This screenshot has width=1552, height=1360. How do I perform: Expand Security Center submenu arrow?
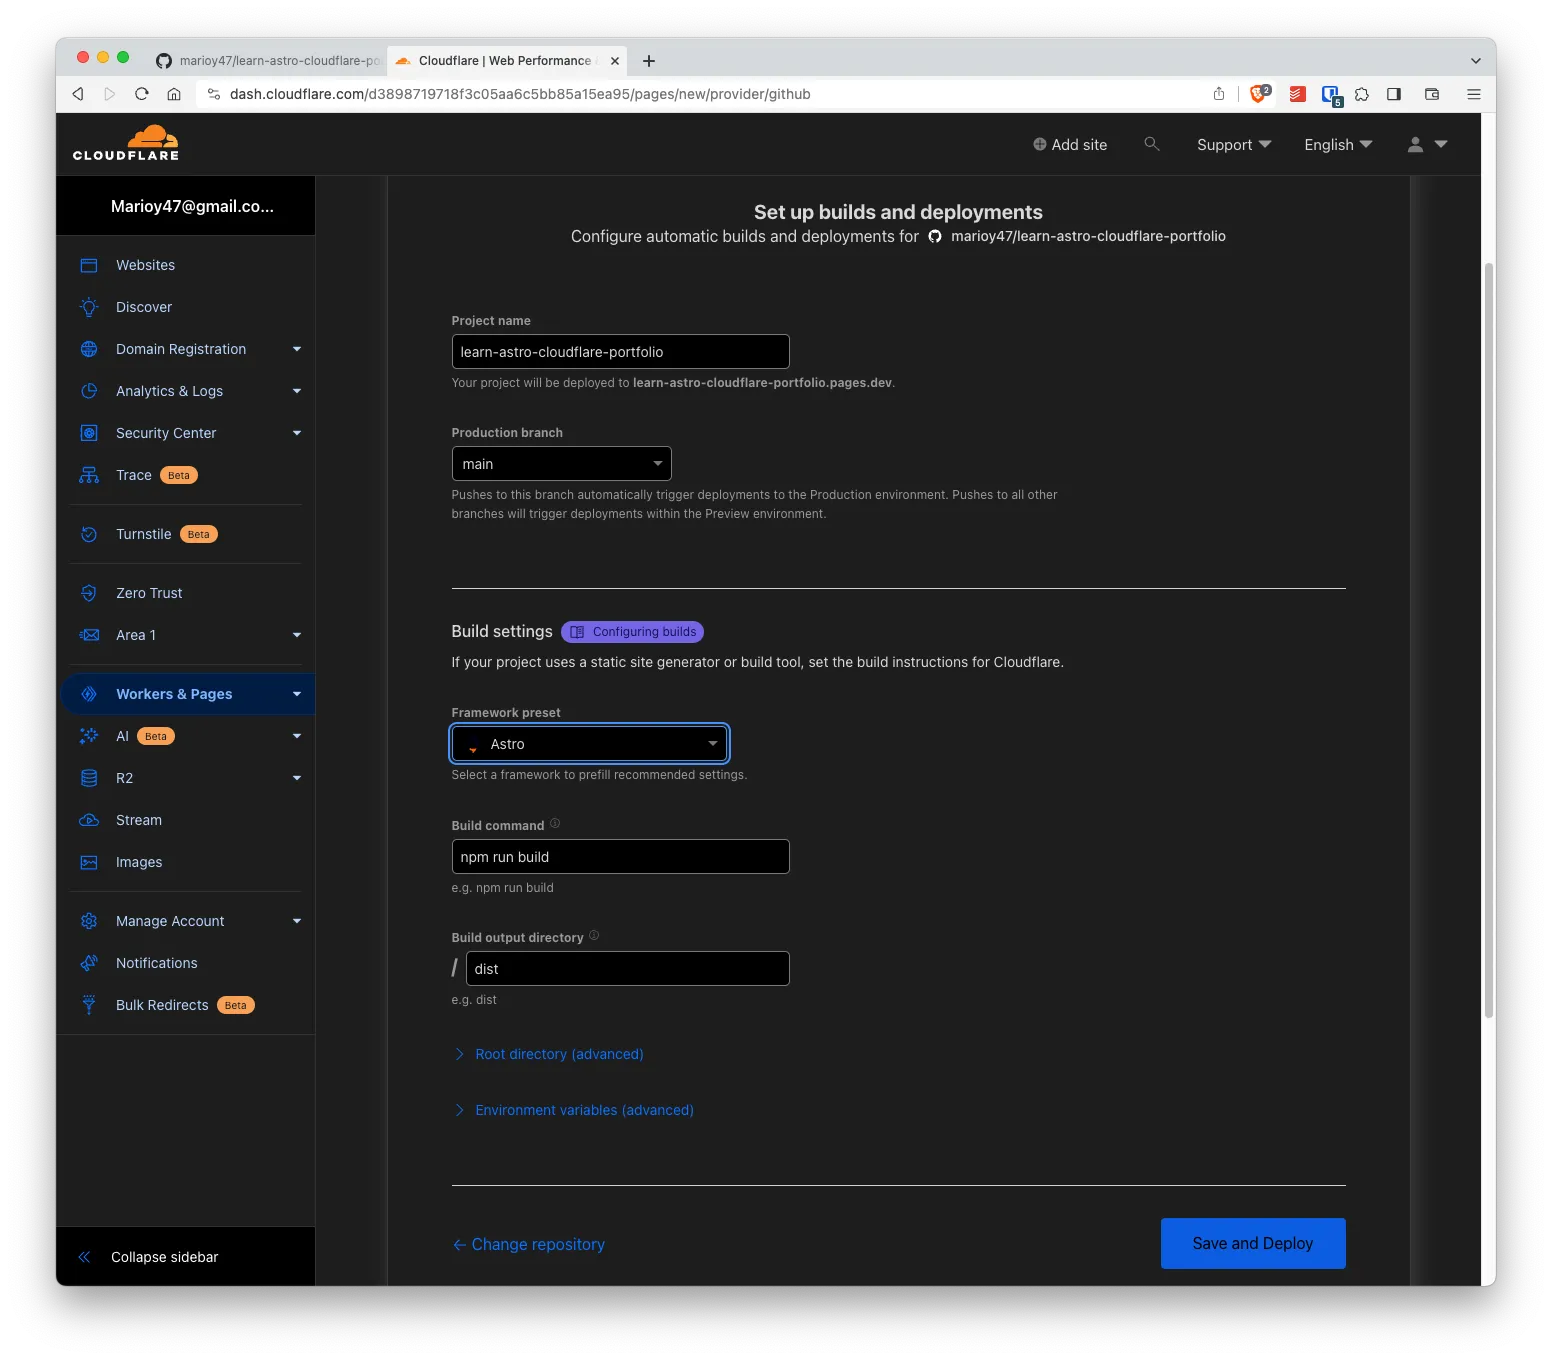[297, 433]
